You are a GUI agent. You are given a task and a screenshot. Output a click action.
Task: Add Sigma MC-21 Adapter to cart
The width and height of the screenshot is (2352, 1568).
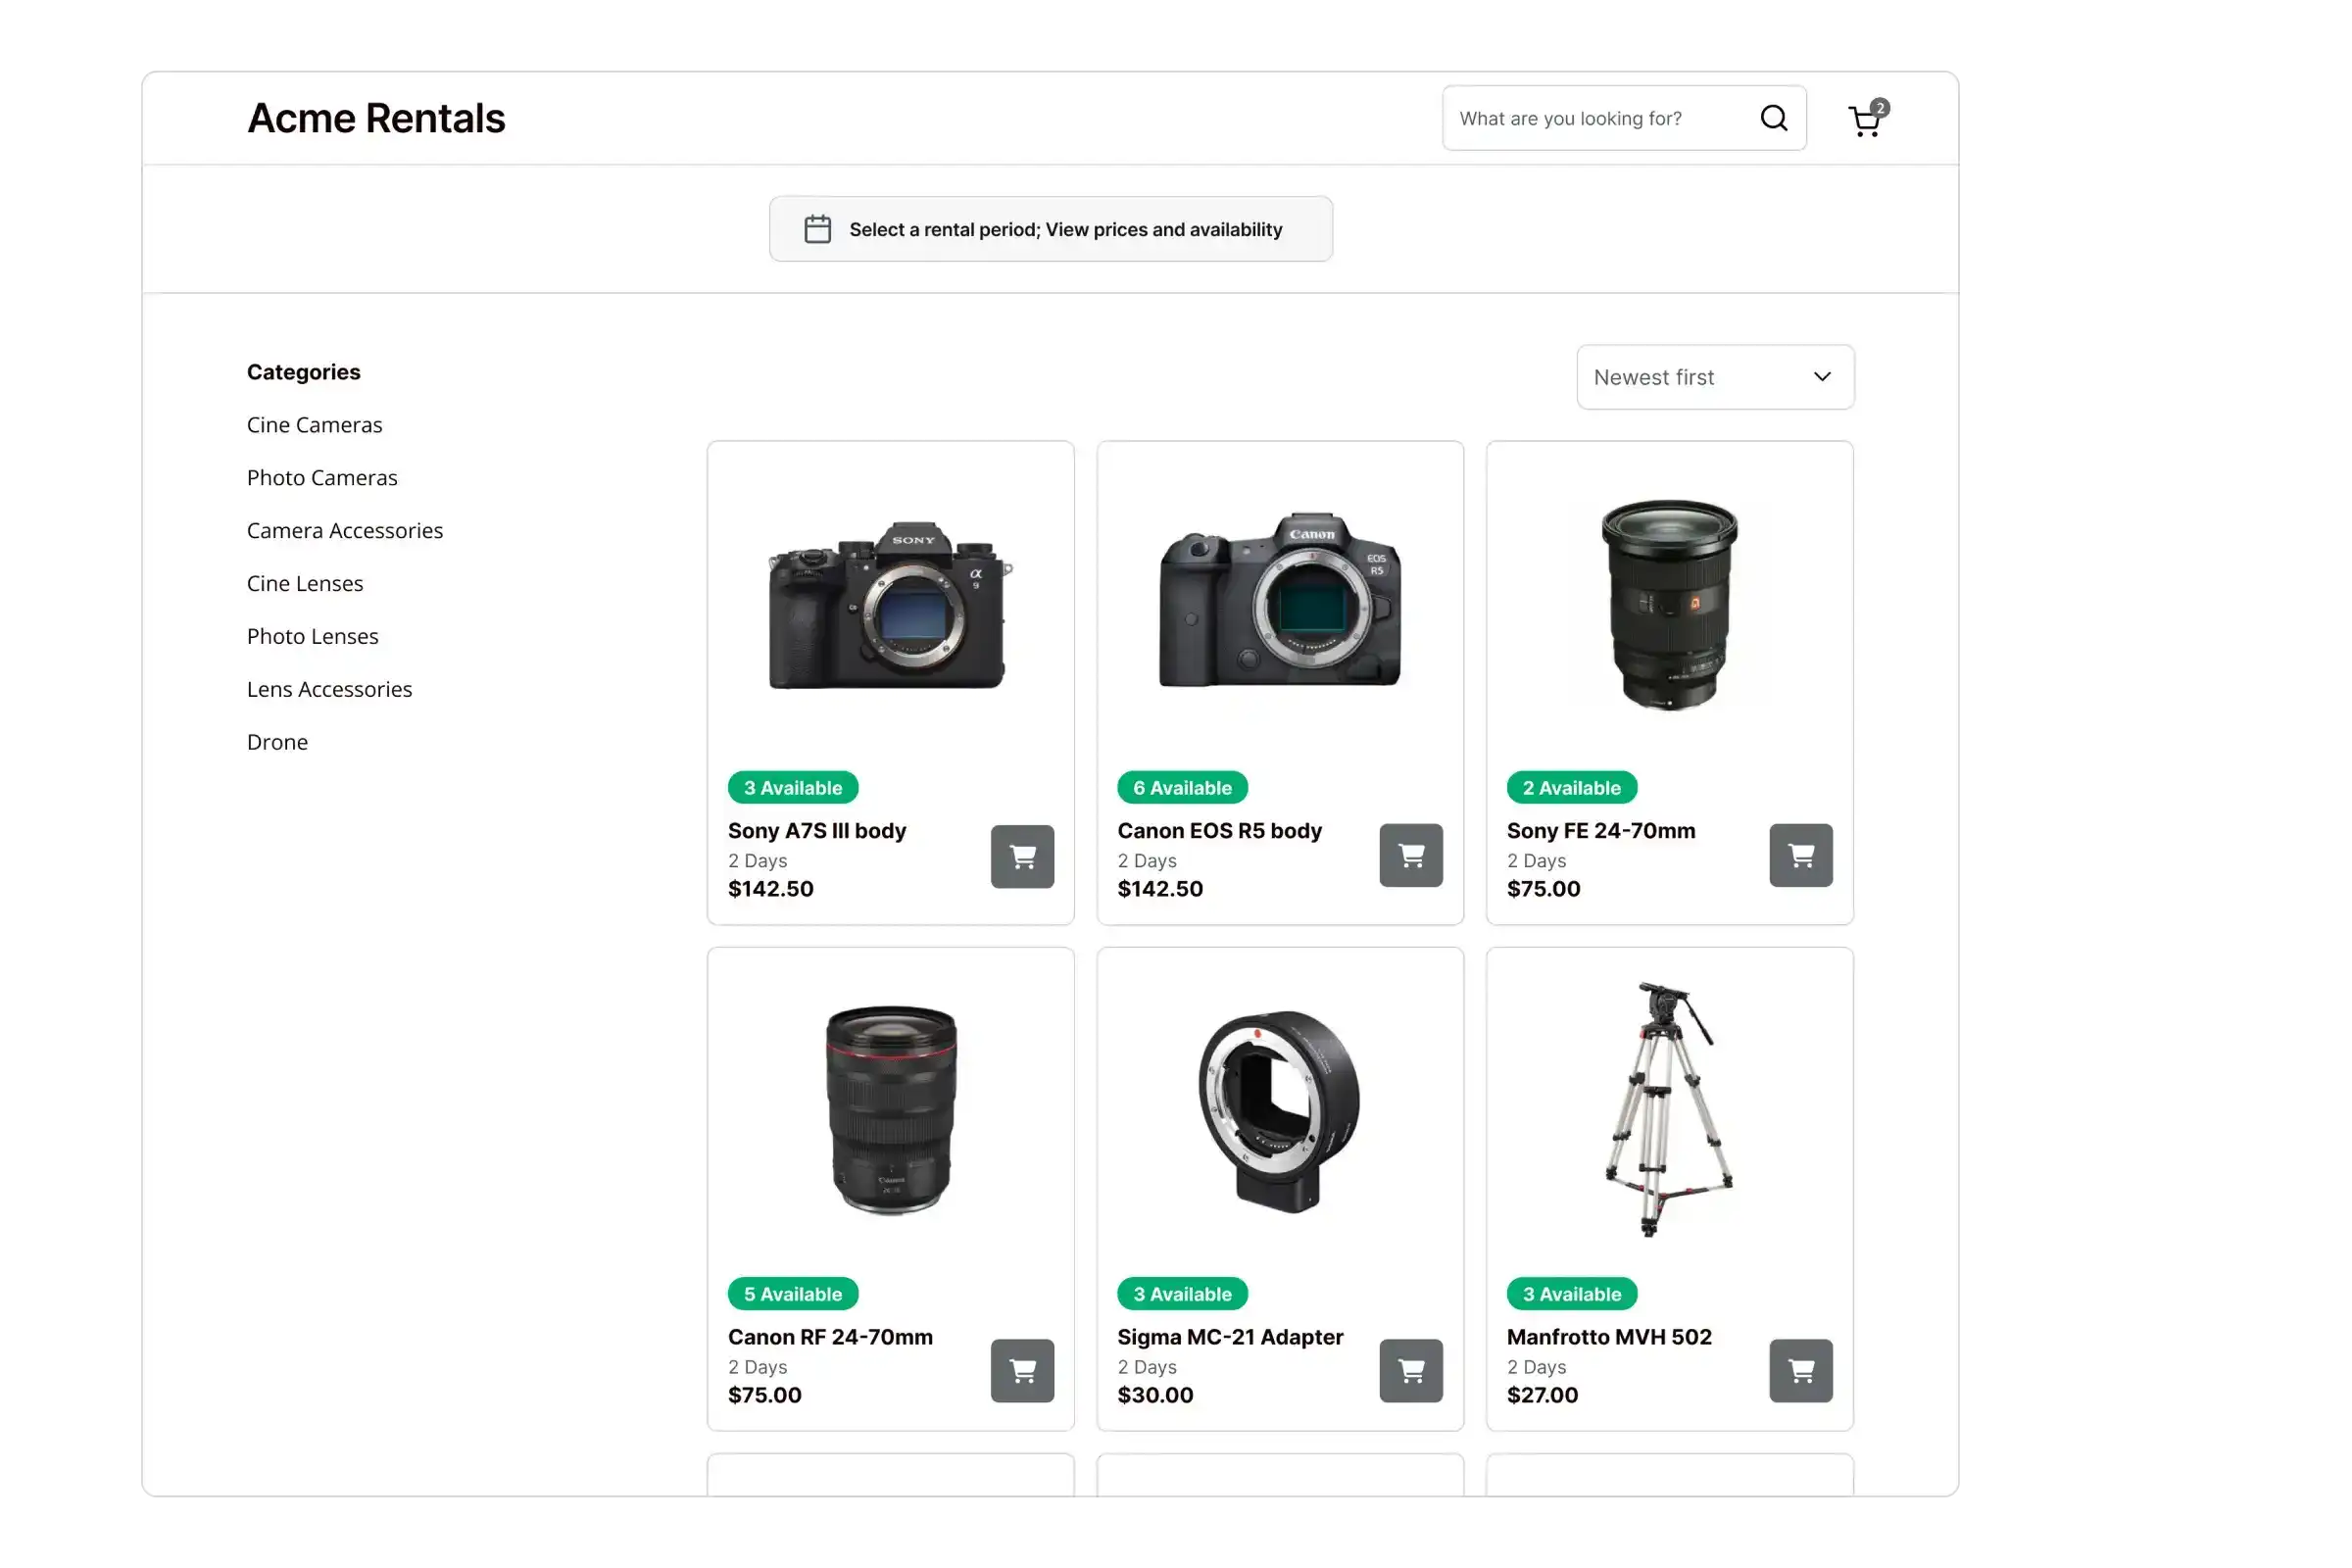[1411, 1370]
